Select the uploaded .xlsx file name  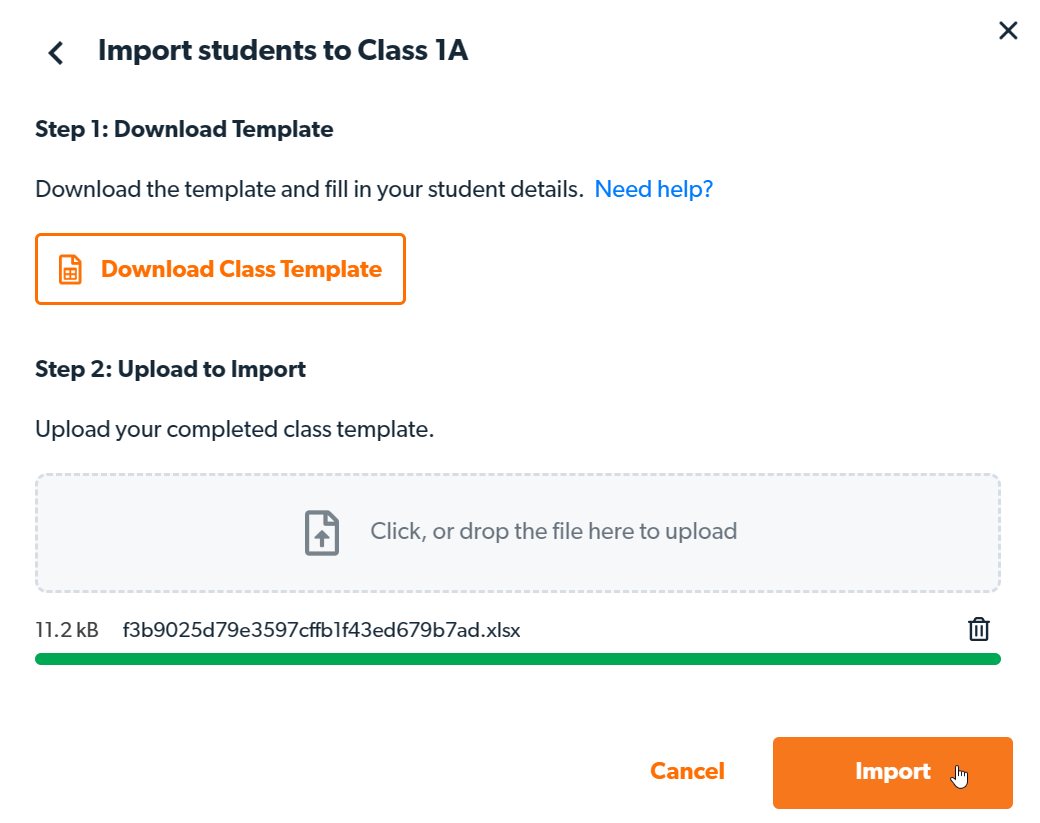pos(321,630)
